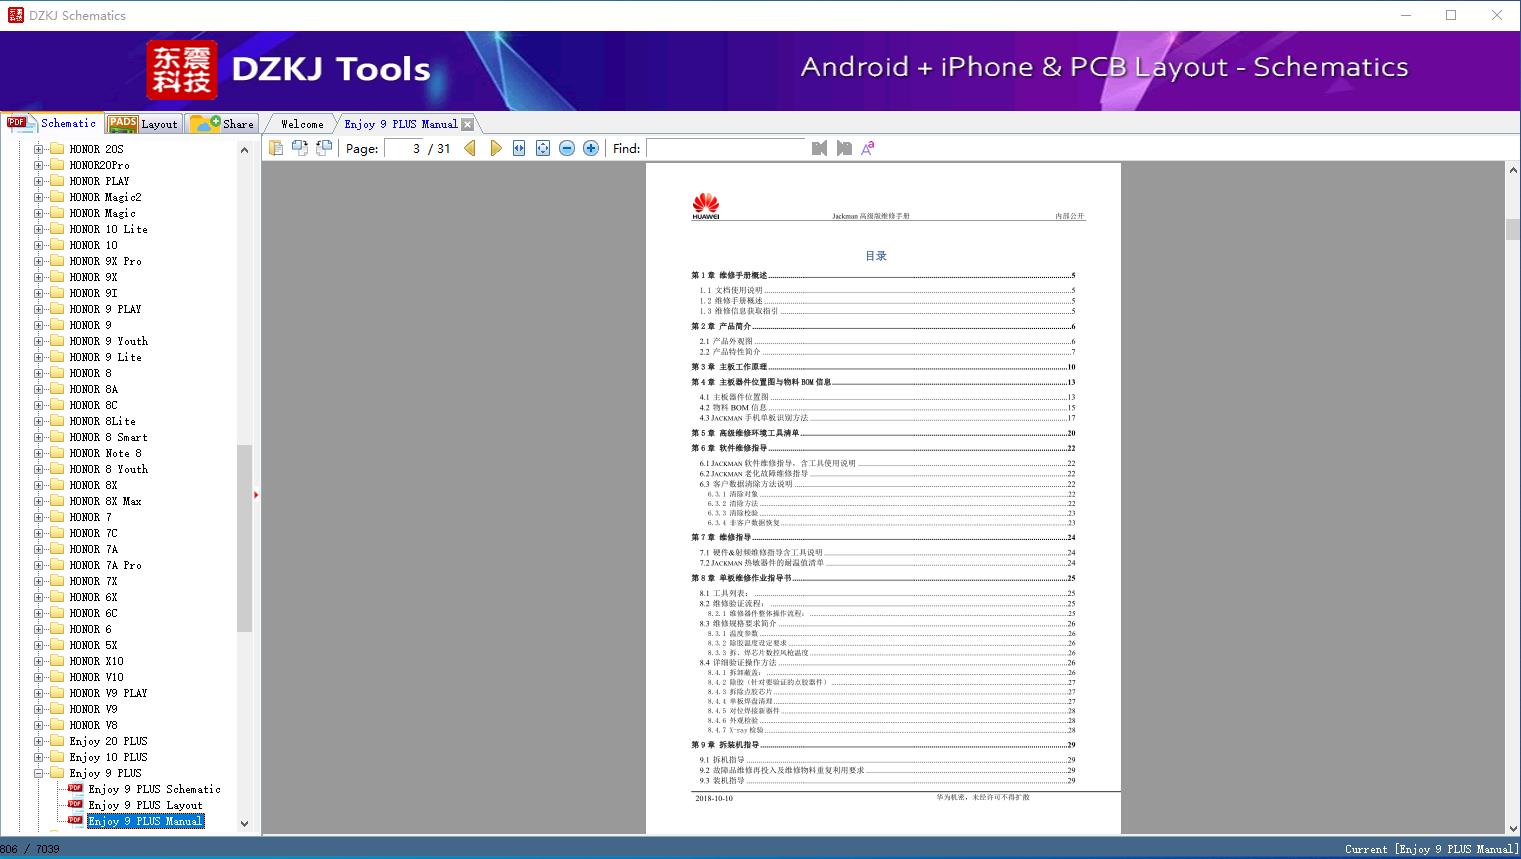Expand the HONOR 9X Pro folder
The image size is (1521, 859).
[38, 261]
